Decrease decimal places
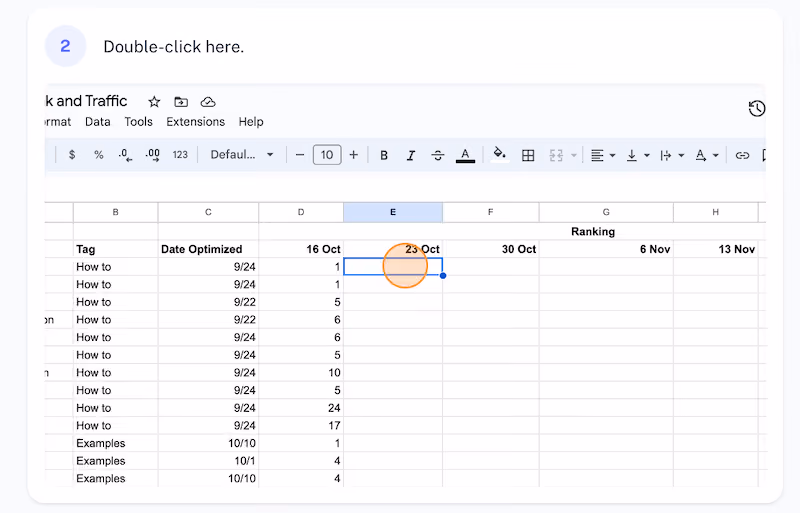The width and height of the screenshot is (800, 513). pos(126,155)
